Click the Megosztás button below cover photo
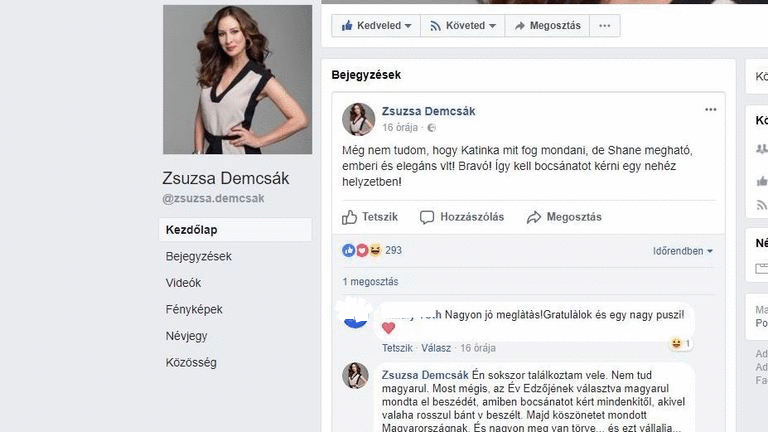Screen dimensions: 768x432 click(x=547, y=26)
